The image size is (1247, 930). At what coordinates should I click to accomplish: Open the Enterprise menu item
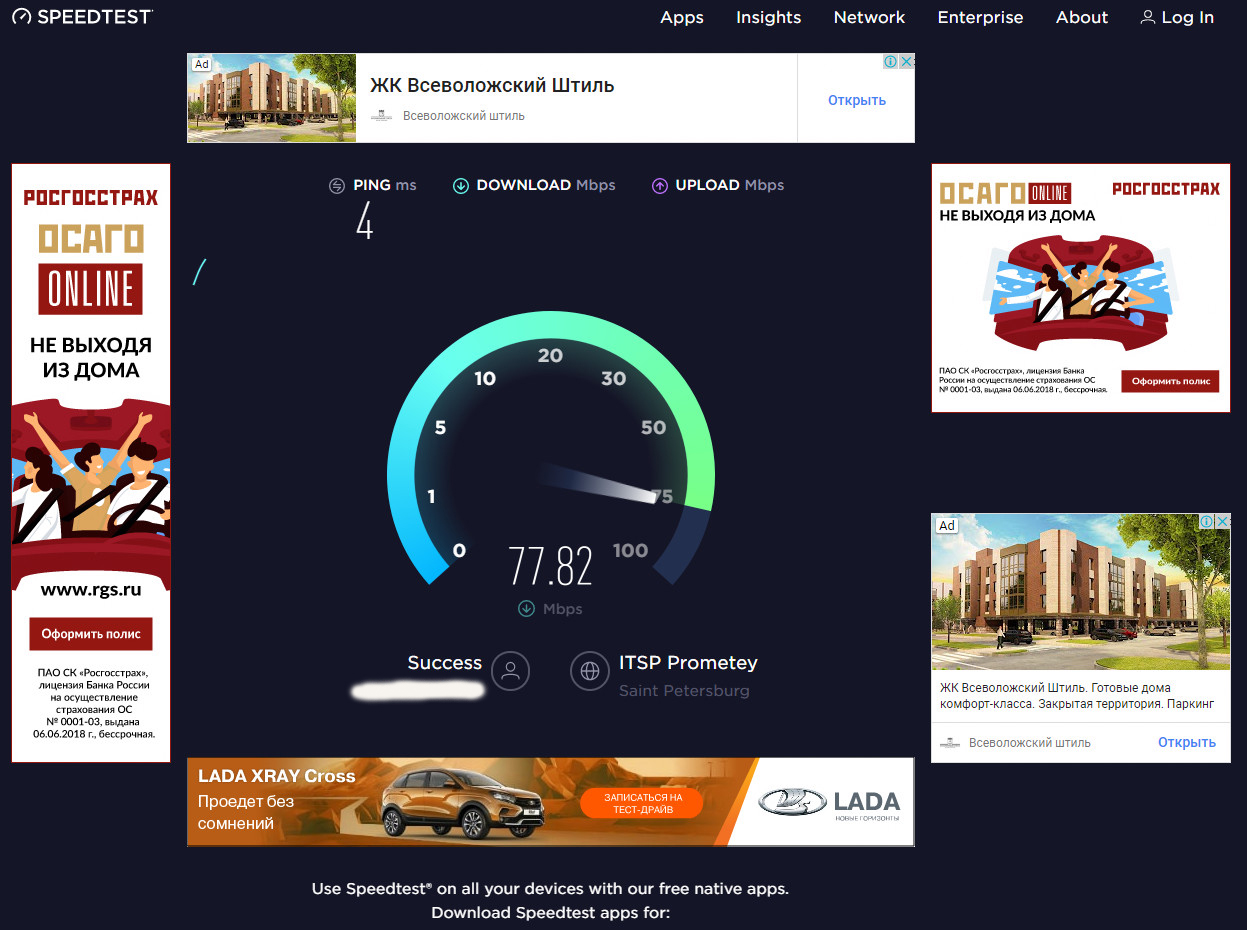980,17
